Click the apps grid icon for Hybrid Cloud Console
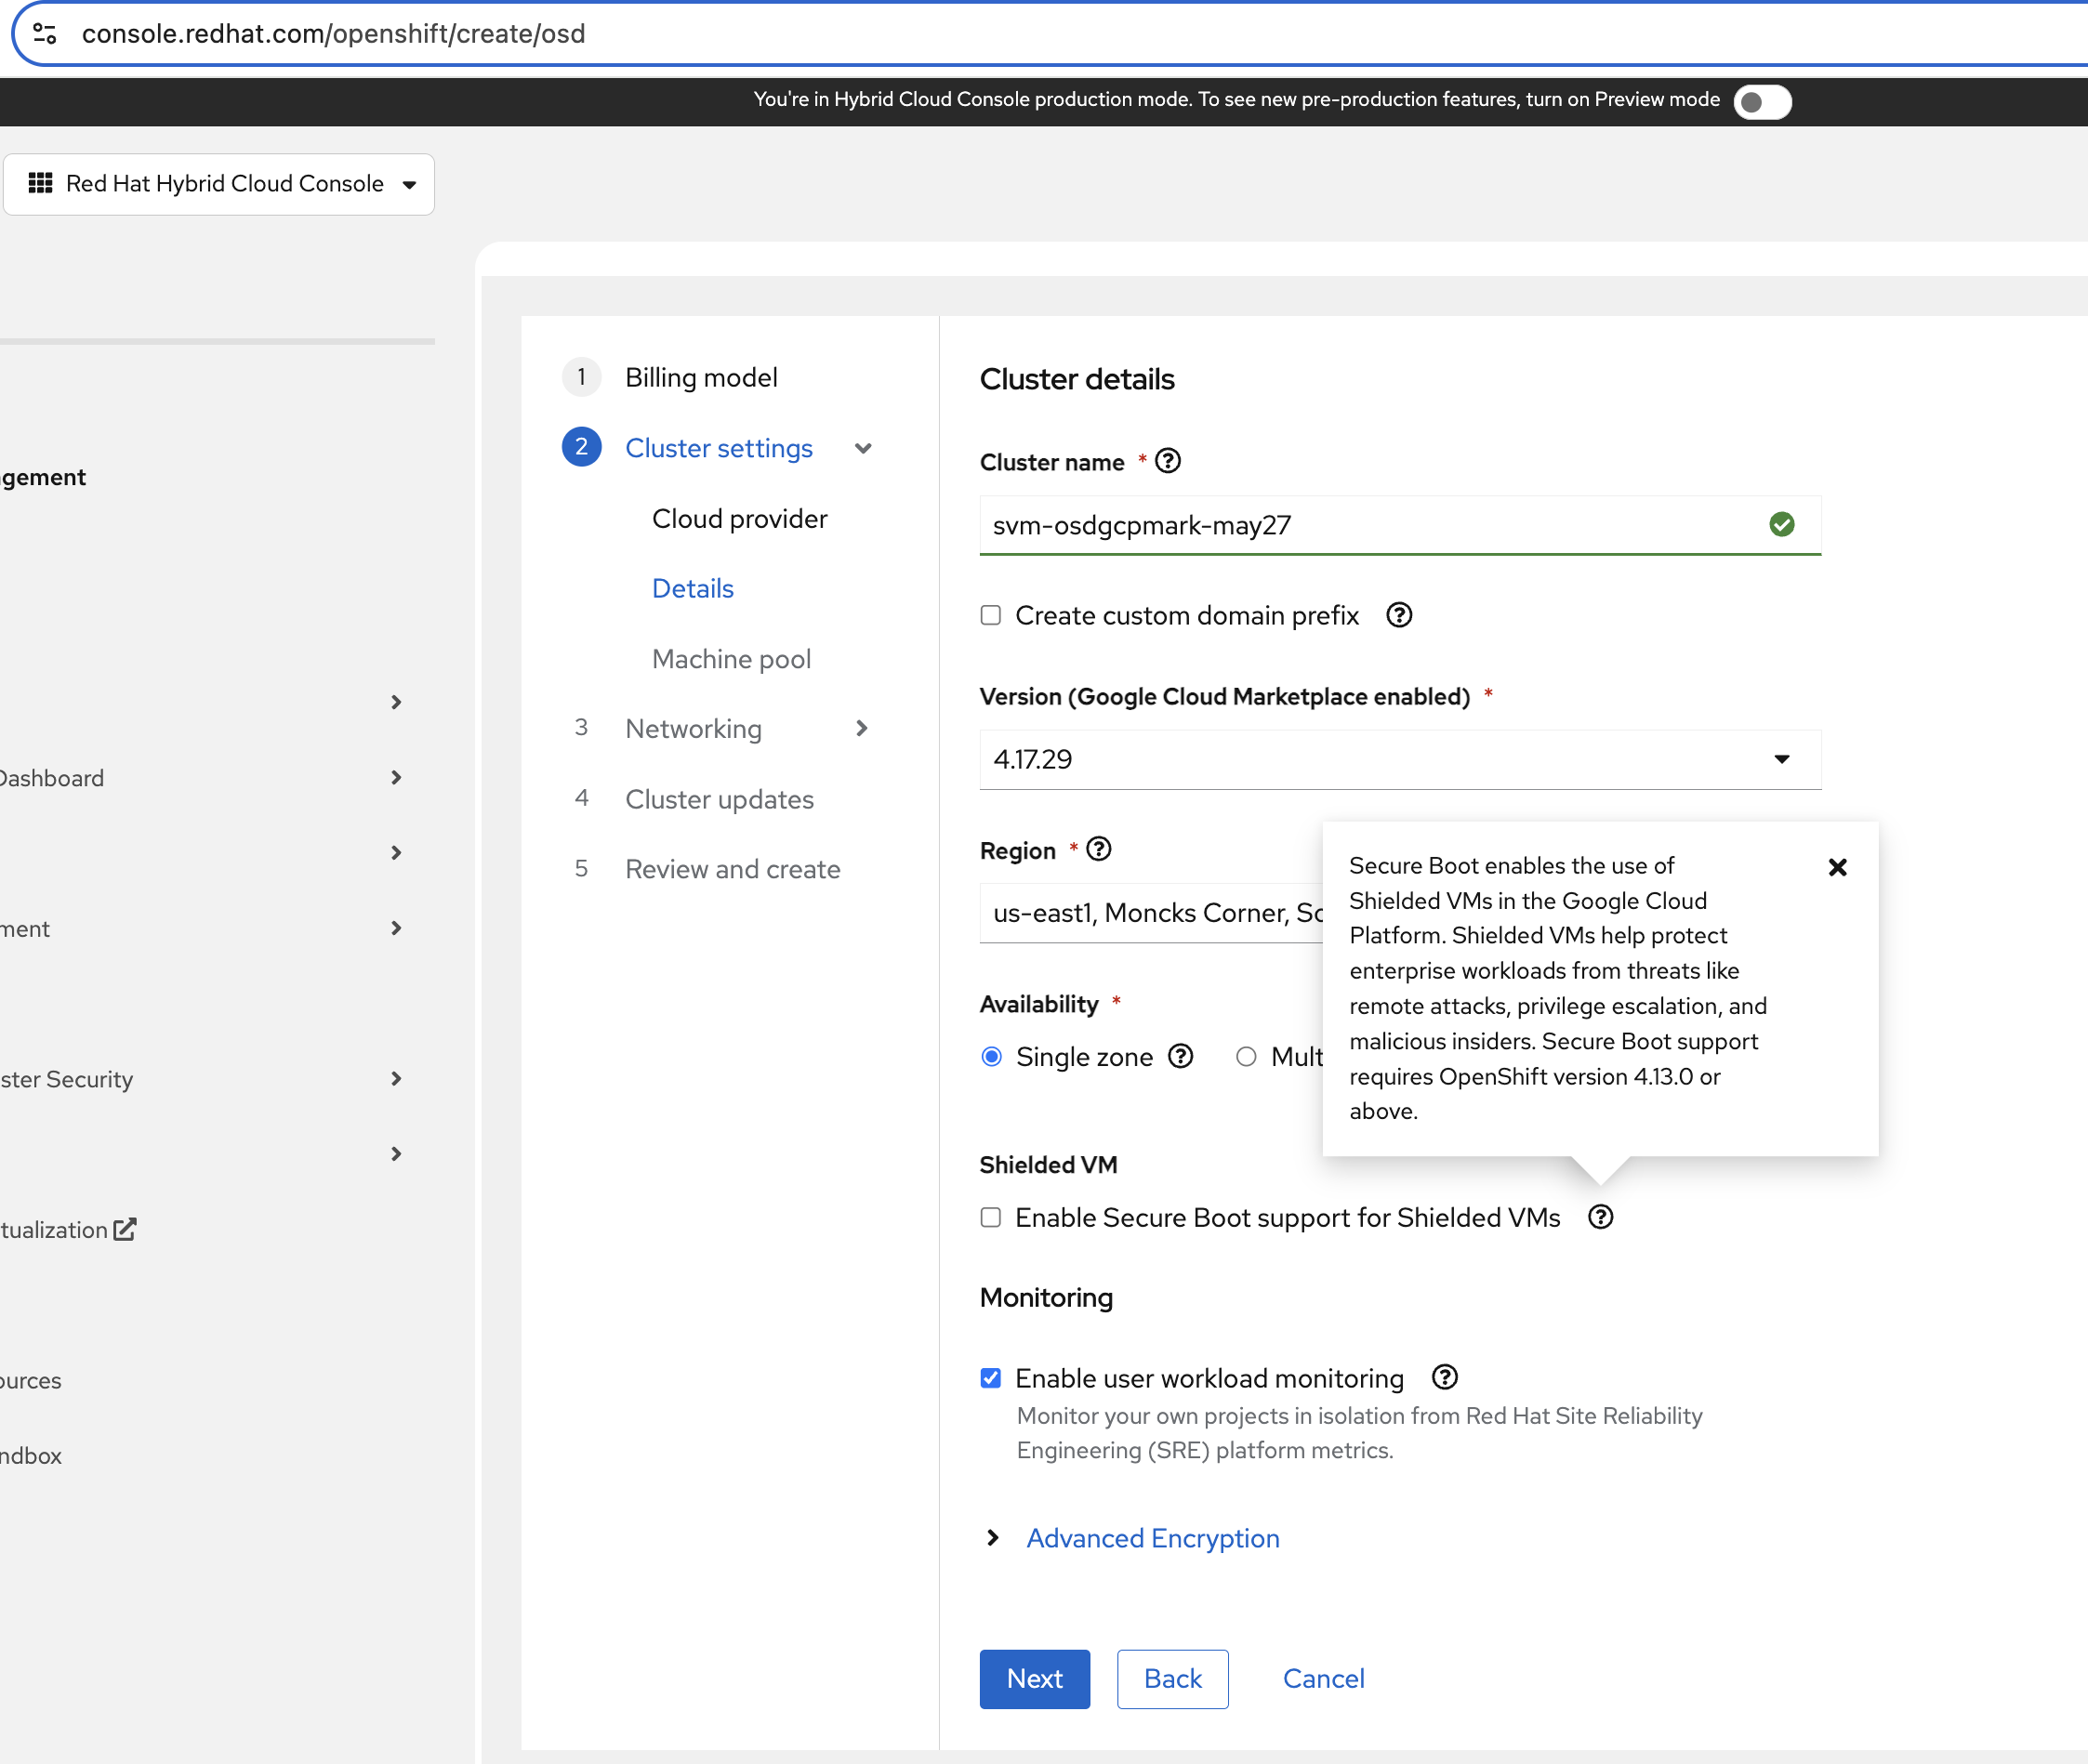2088x1764 pixels. (40, 183)
